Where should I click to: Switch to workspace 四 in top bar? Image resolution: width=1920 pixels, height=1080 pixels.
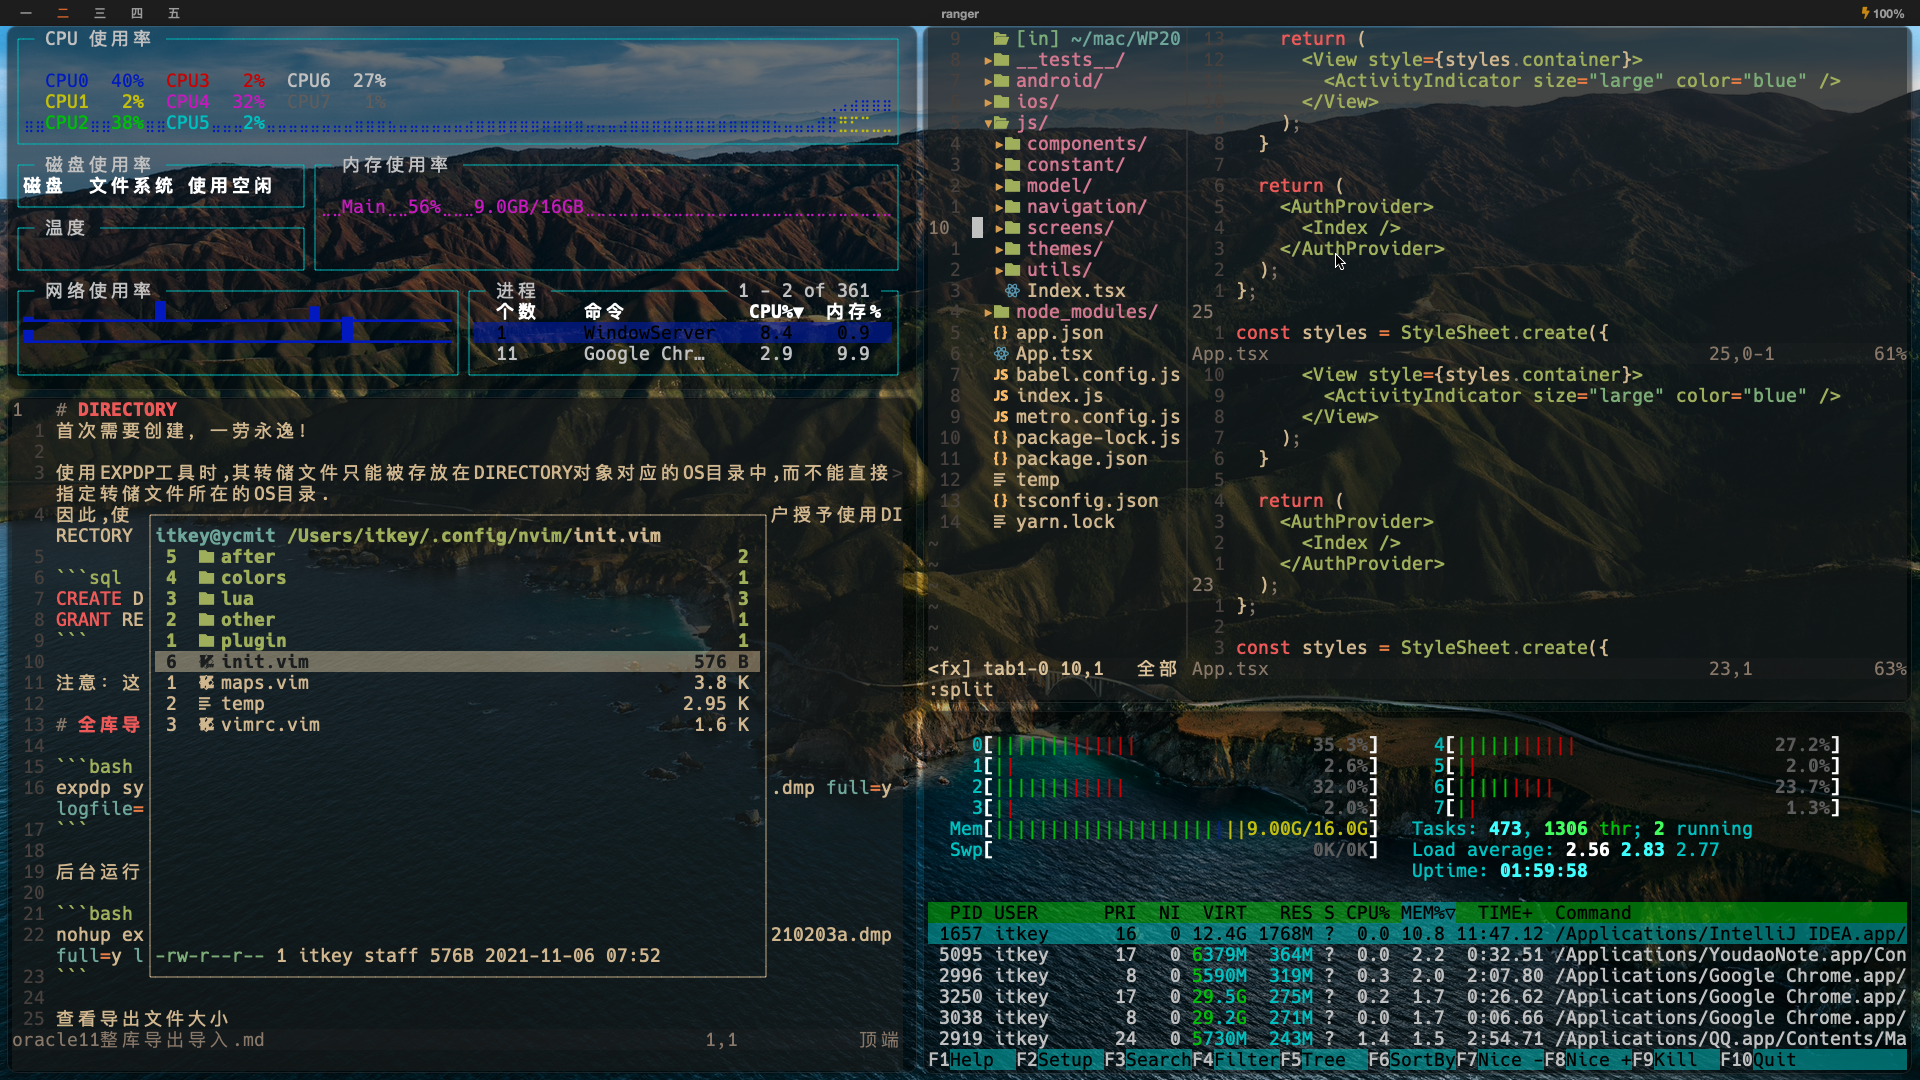(137, 13)
